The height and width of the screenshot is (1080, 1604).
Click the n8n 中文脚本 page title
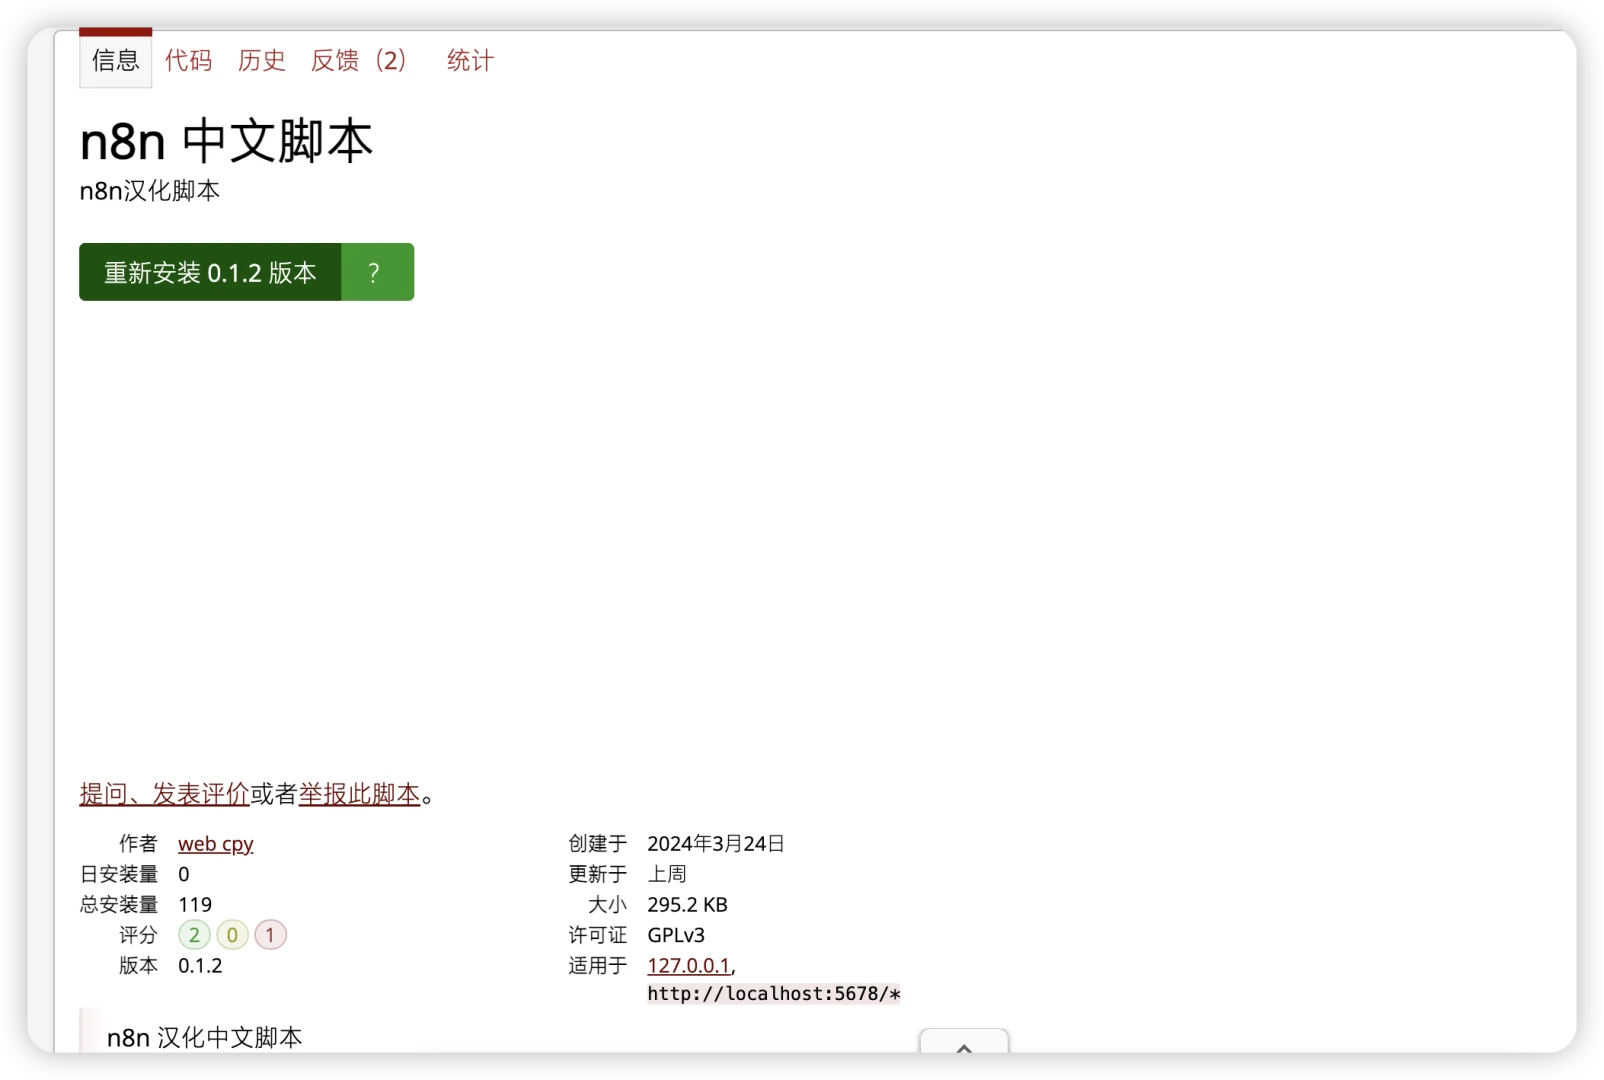225,141
